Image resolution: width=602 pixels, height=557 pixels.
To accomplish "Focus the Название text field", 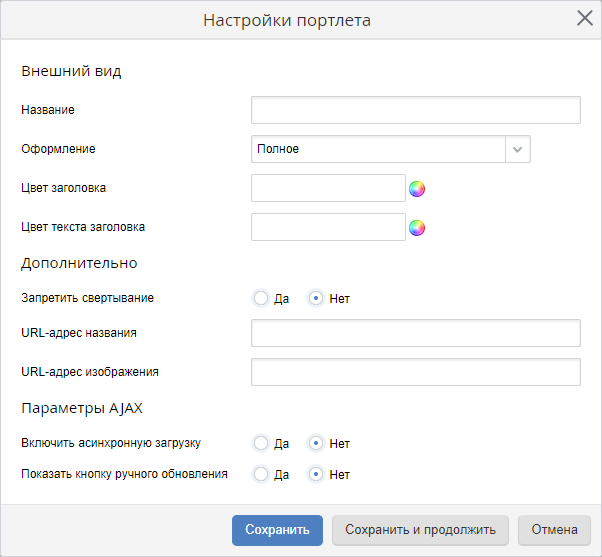I will click(415, 110).
